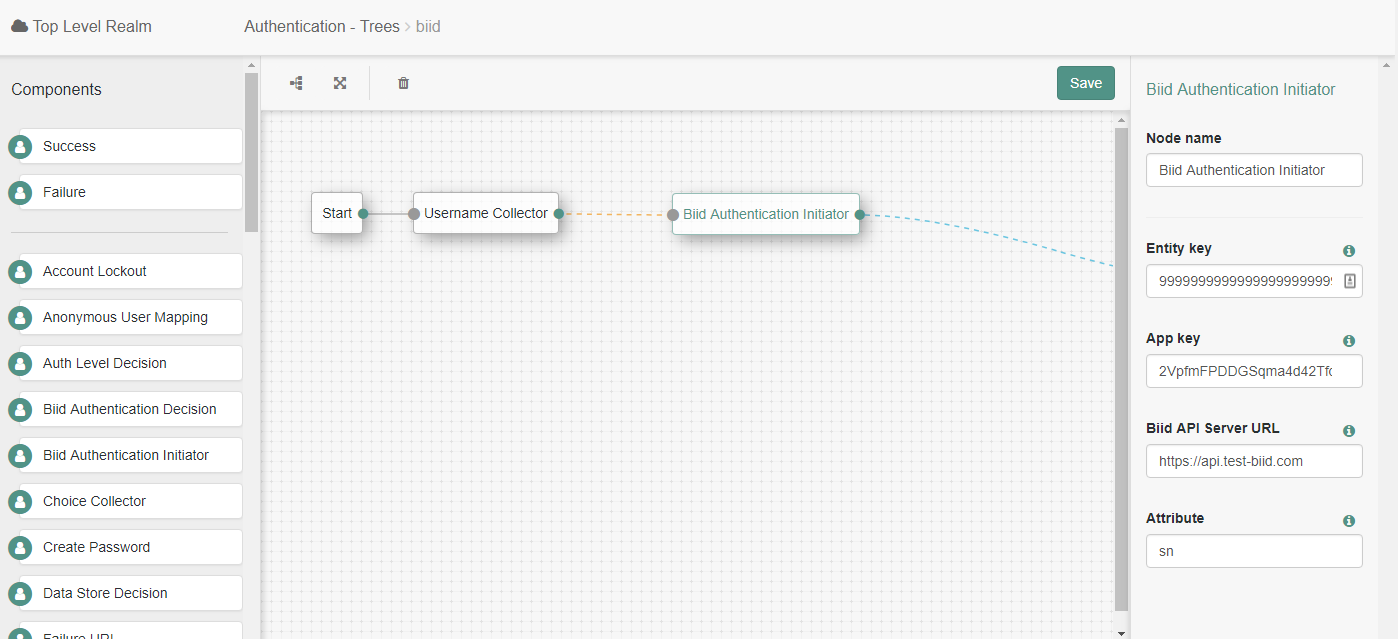Select Biid Authentication Decision component label
The width and height of the screenshot is (1398, 639).
coord(130,409)
